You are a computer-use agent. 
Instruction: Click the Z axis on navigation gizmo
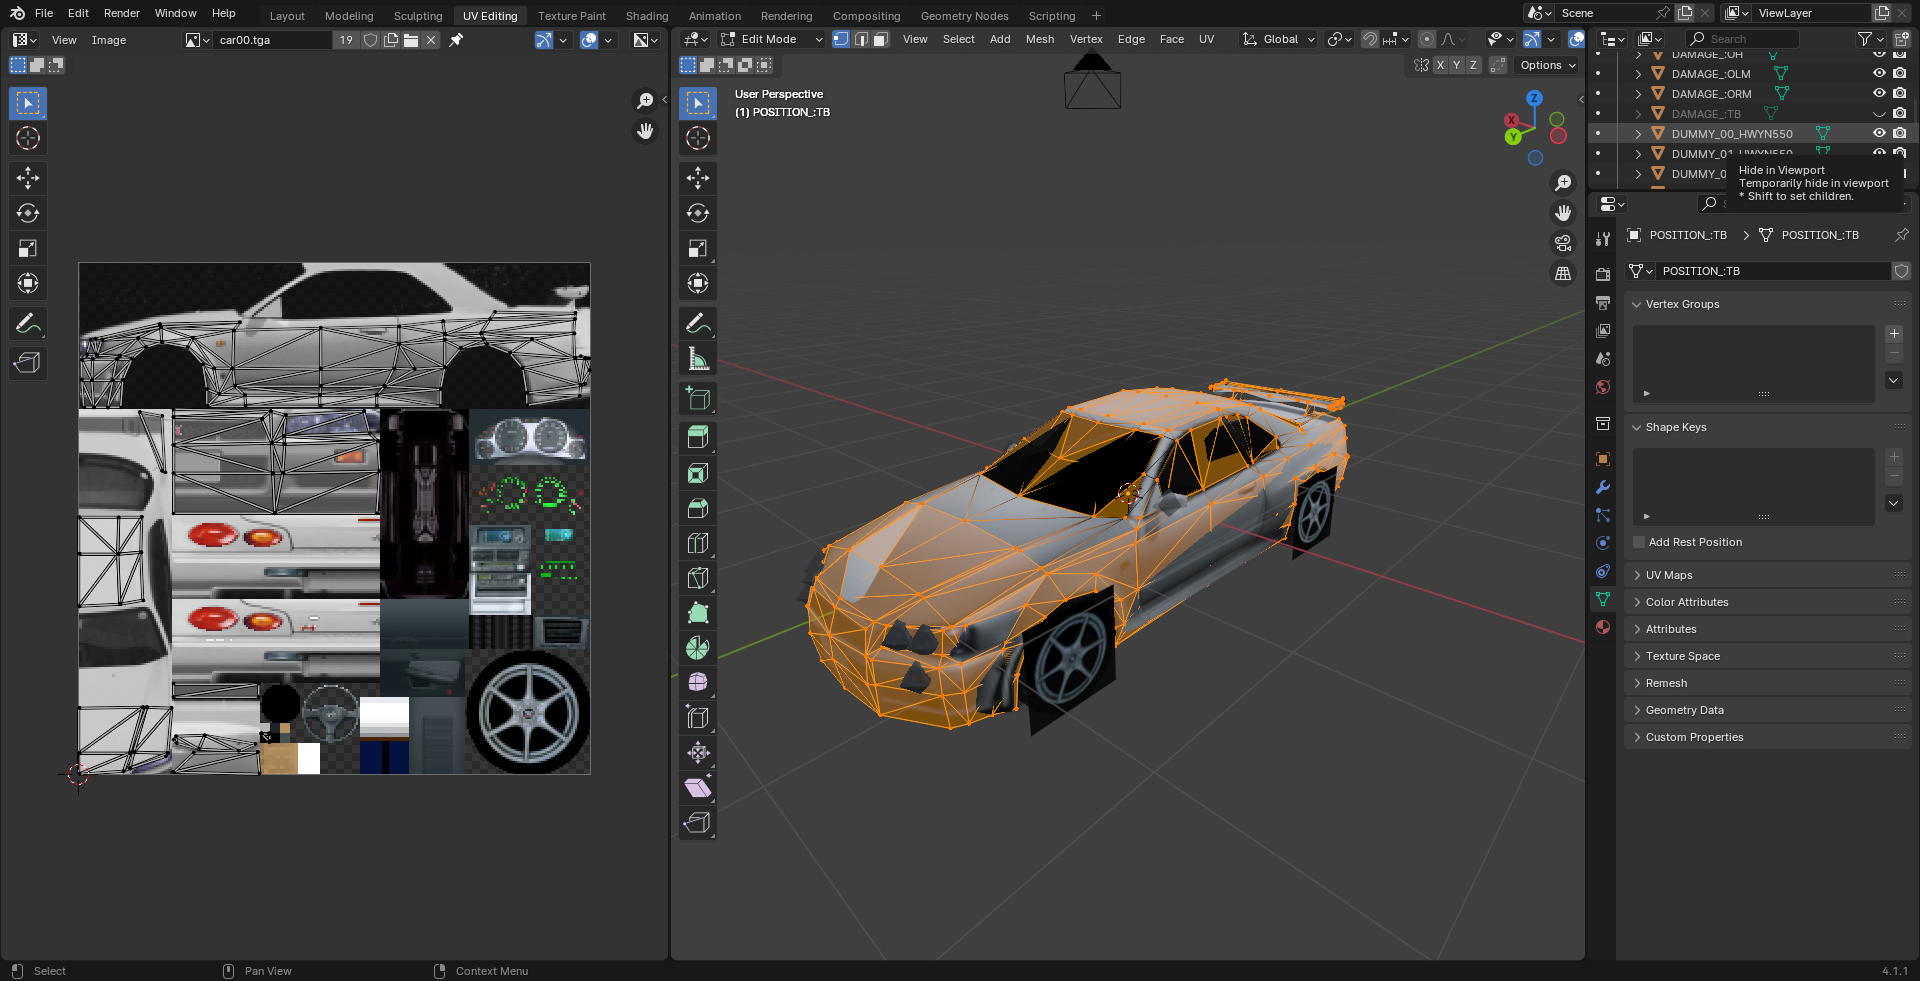coord(1534,98)
